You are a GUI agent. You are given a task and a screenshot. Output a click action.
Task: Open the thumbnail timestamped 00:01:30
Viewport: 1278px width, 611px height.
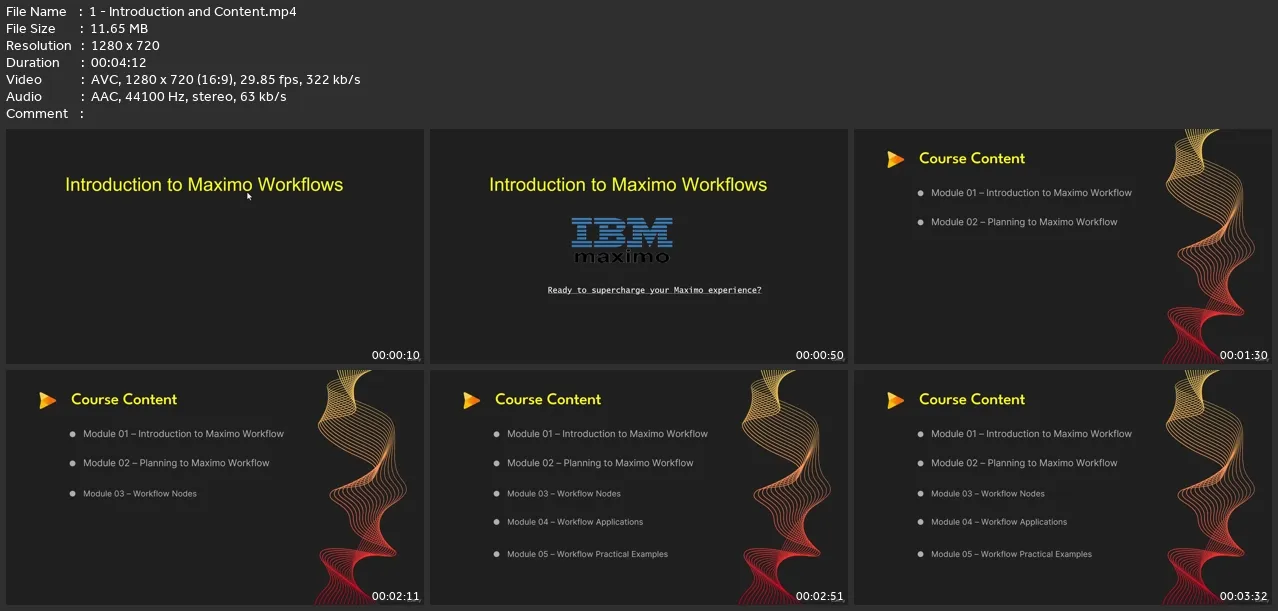pyautogui.click(x=1063, y=246)
